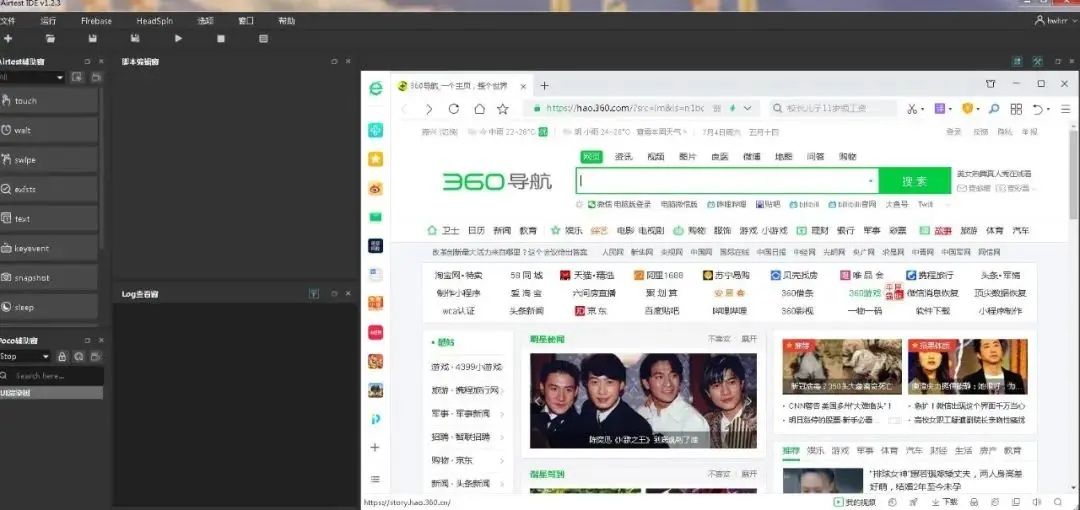Bookmark the page with the star icon
Viewport: 1080px width, 510px height.
pyautogui.click(x=503, y=109)
